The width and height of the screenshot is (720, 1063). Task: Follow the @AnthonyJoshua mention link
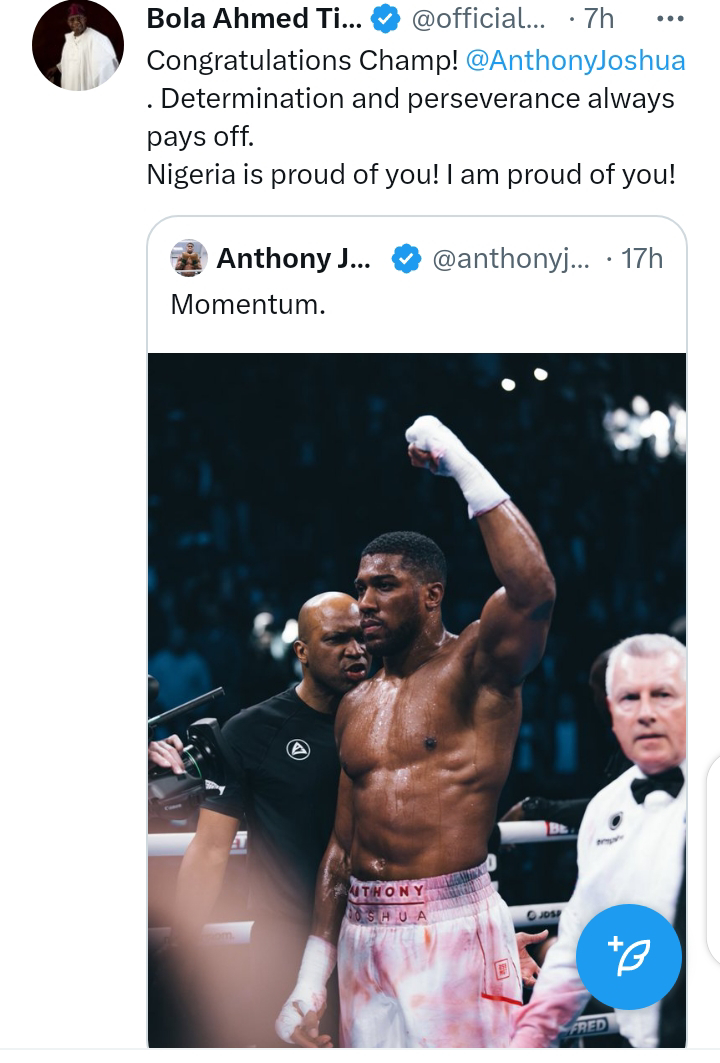[575, 60]
